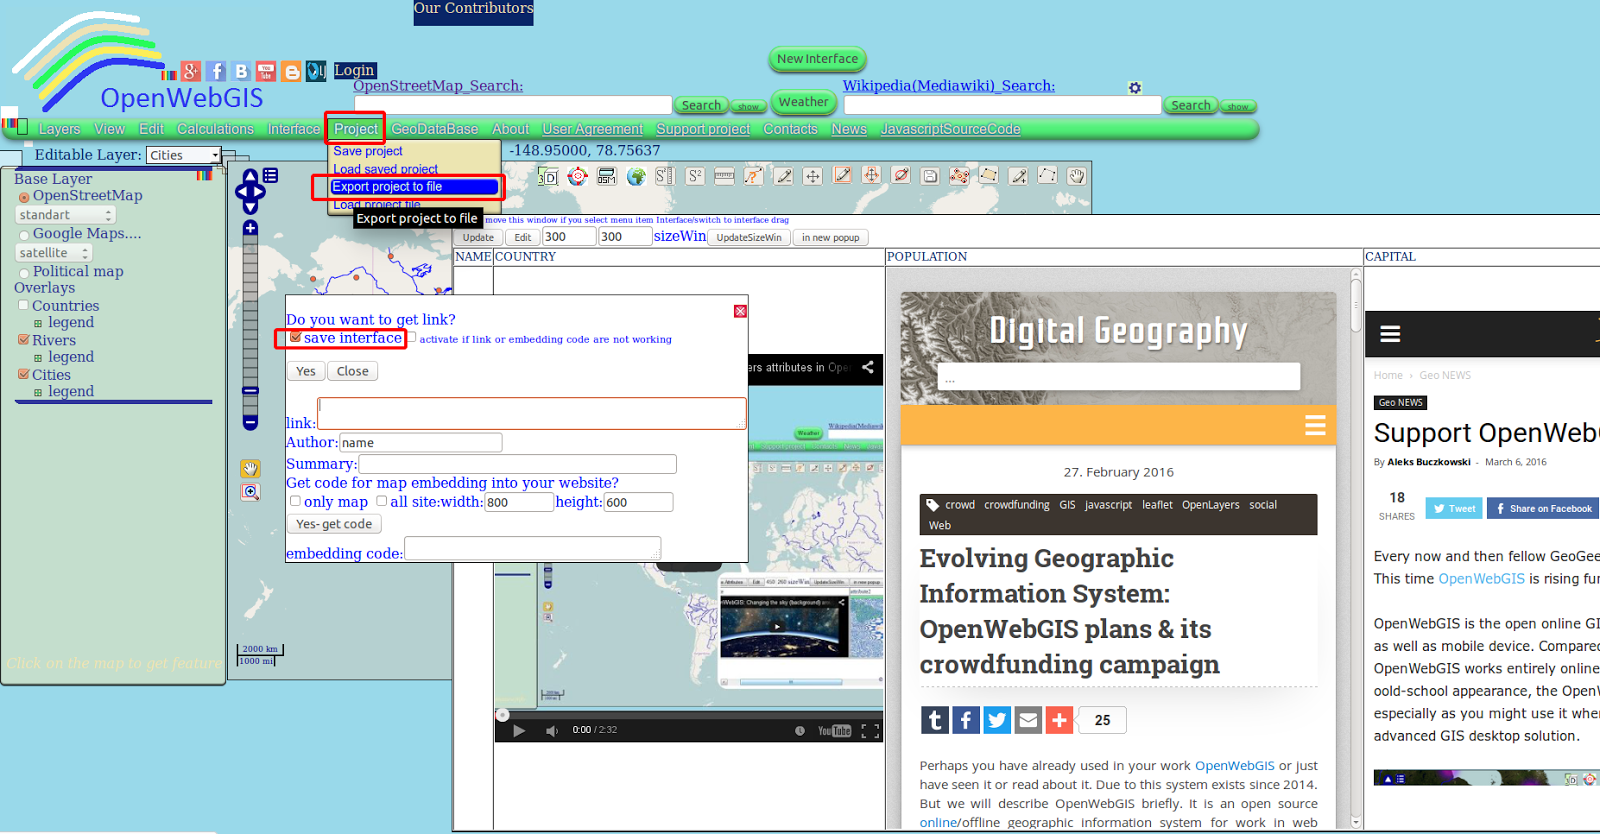Click the question-mark feature info tool
The image size is (1600, 834).
click(754, 177)
